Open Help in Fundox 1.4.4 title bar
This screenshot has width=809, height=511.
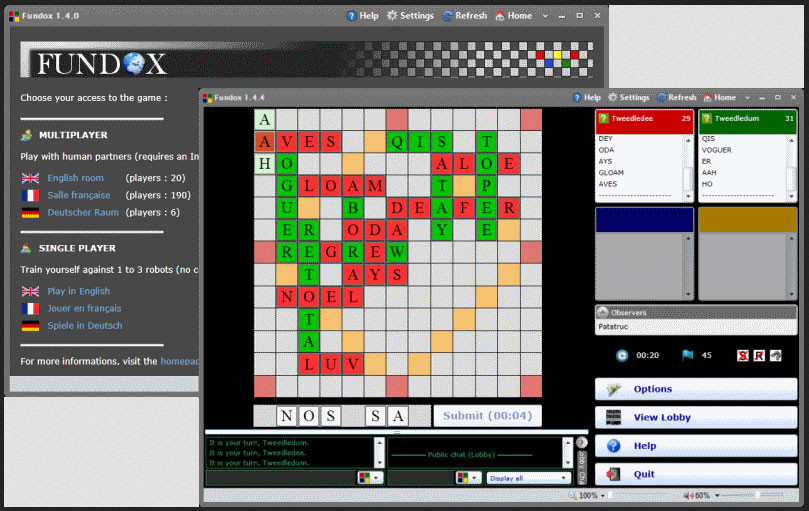[587, 98]
